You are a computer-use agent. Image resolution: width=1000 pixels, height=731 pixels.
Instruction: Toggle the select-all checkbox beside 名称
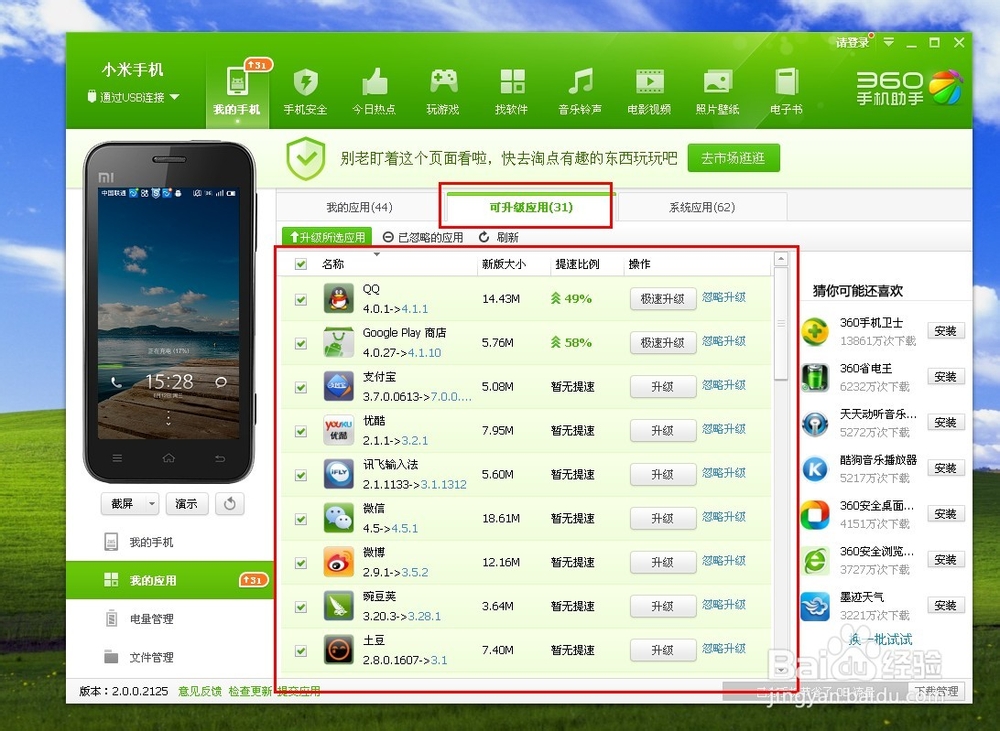tap(301, 264)
